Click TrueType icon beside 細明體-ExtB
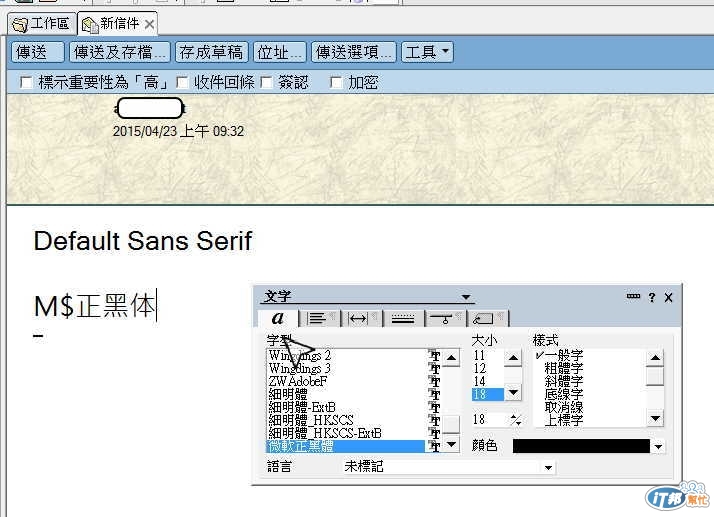Image resolution: width=714 pixels, height=517 pixels. point(434,407)
